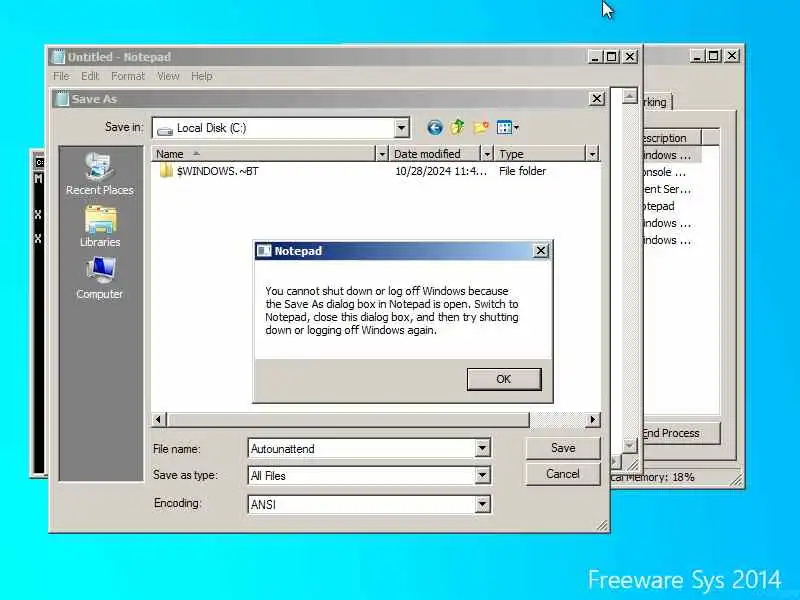Select the 'ent Ser…' row in Task Manager

coord(671,189)
